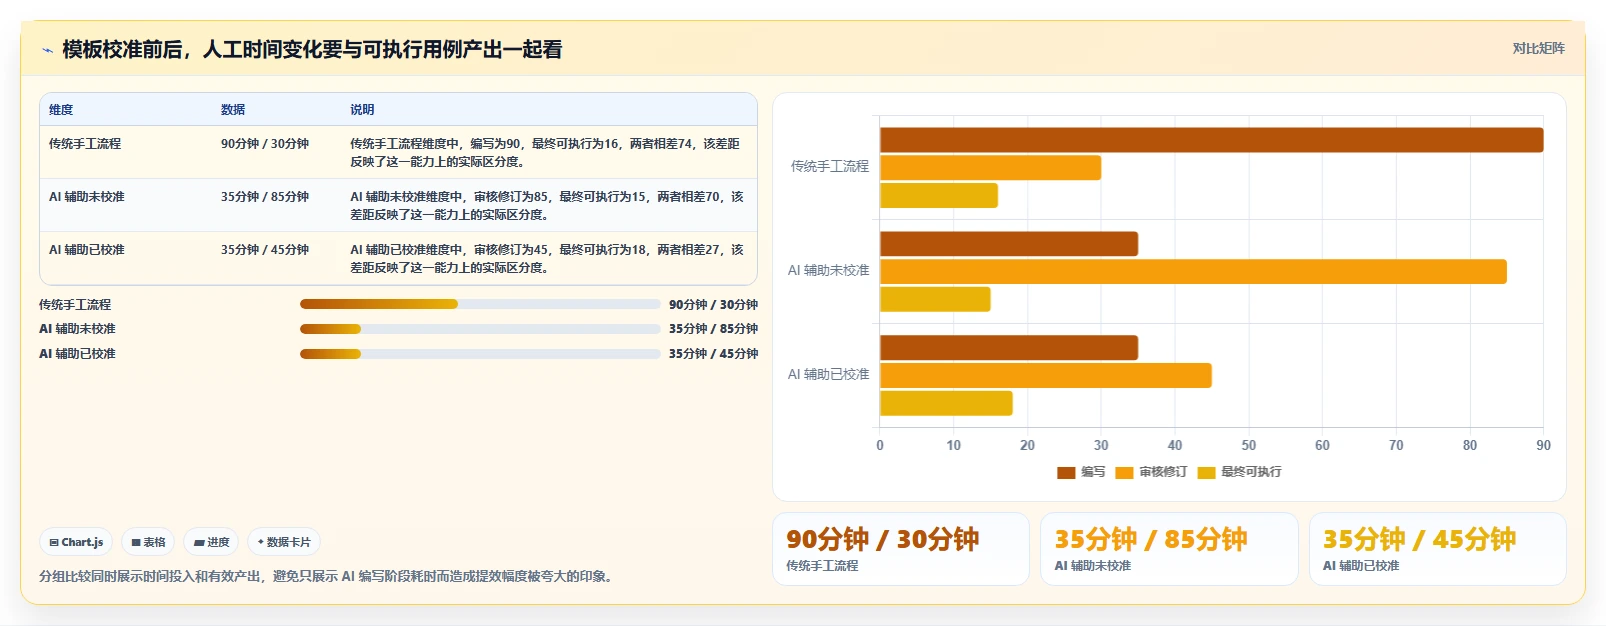Screen dimensions: 1606x626
Task: Toggle the 编写 legend swatch
Action: point(1066,472)
